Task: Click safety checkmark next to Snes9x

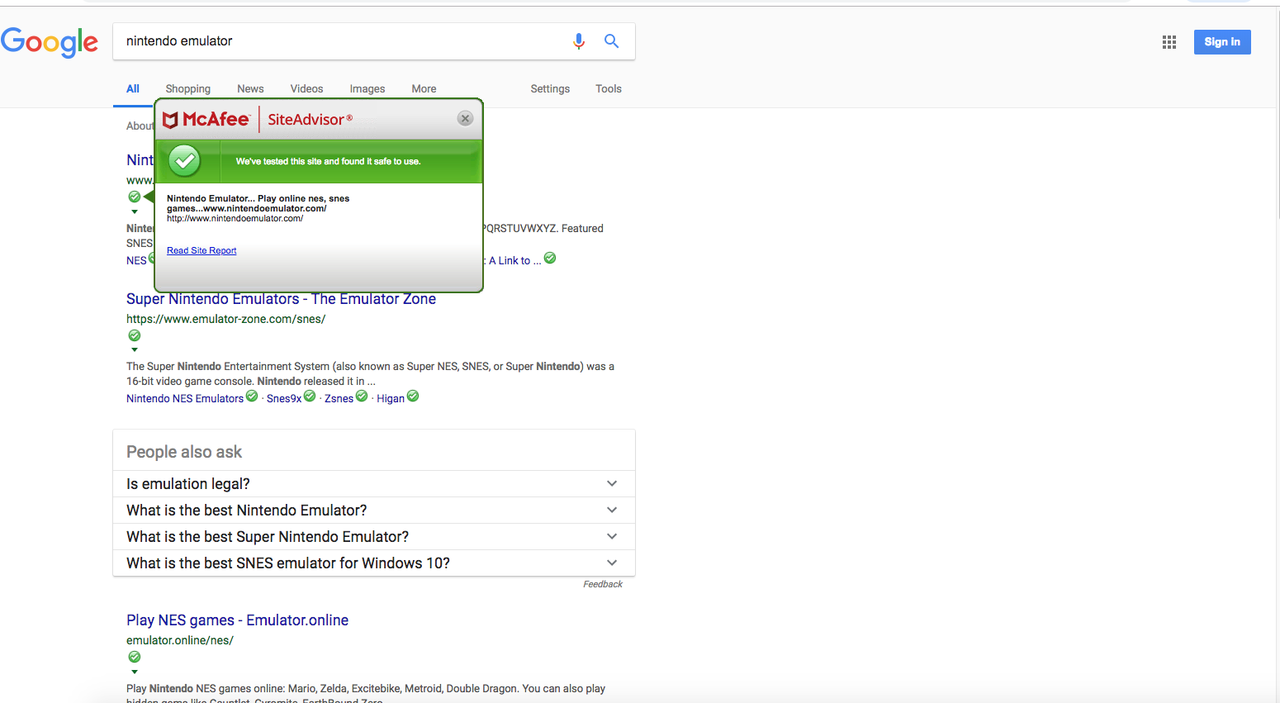Action: coord(310,397)
